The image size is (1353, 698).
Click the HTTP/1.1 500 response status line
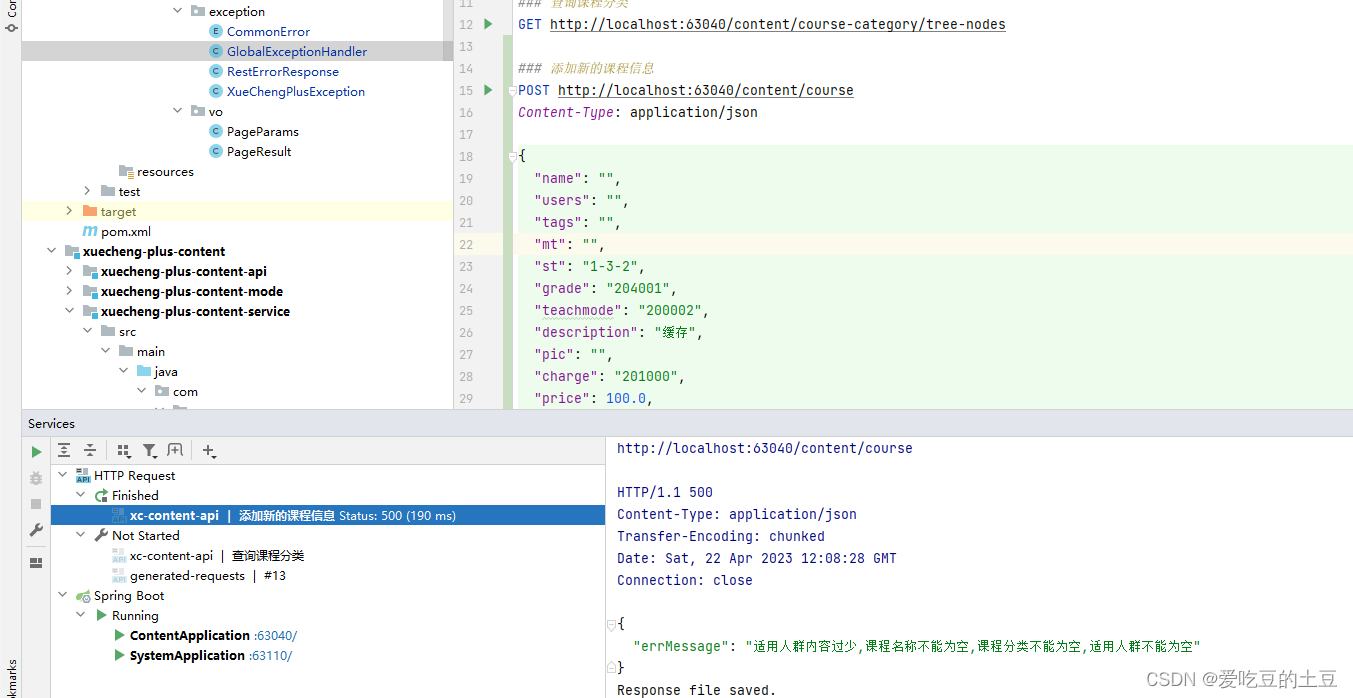click(x=665, y=493)
